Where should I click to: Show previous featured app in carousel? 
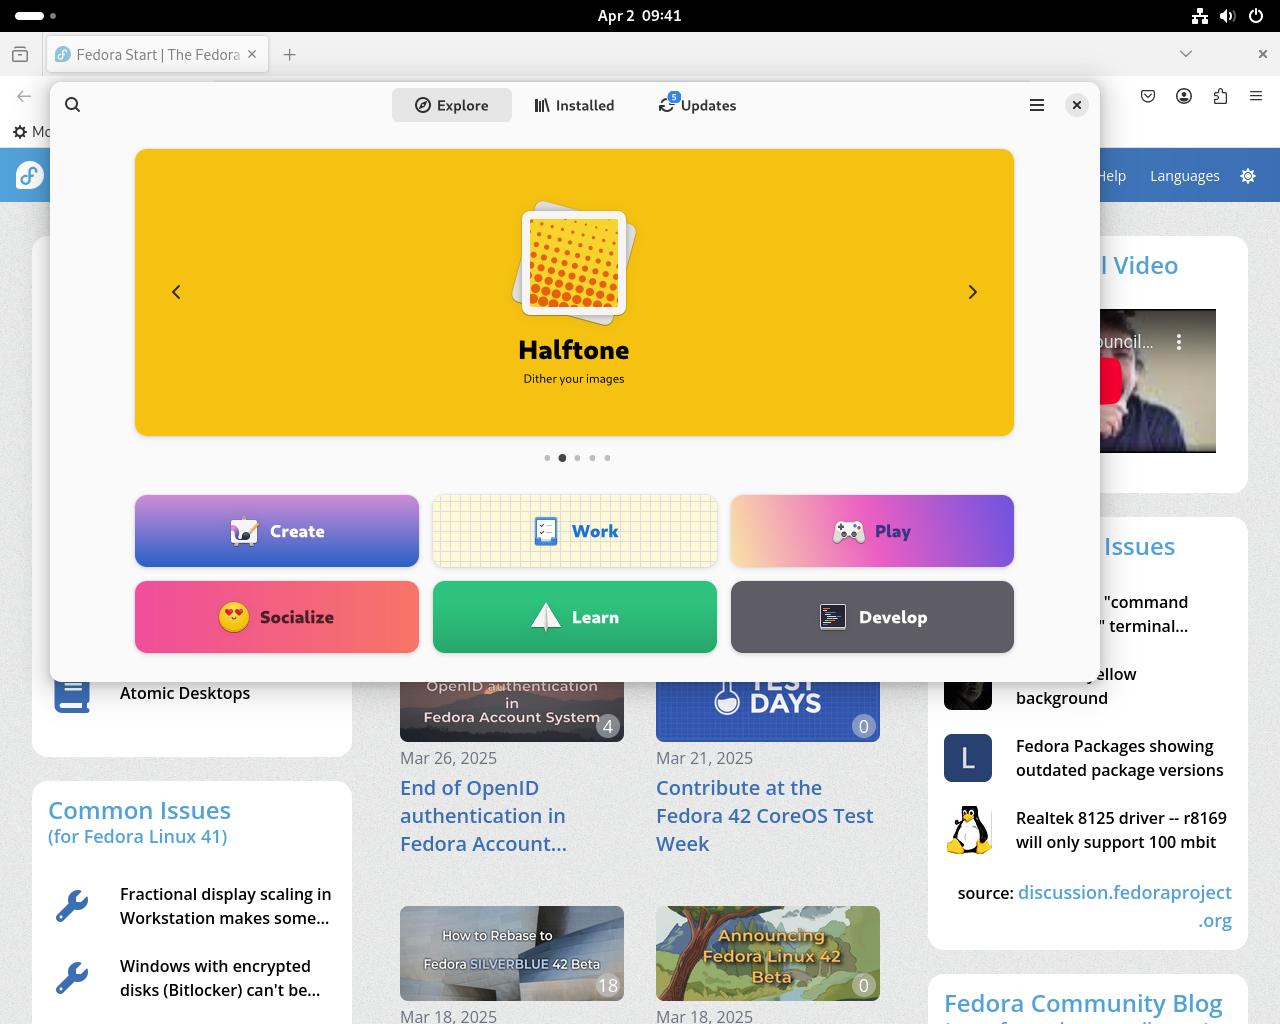tap(176, 292)
